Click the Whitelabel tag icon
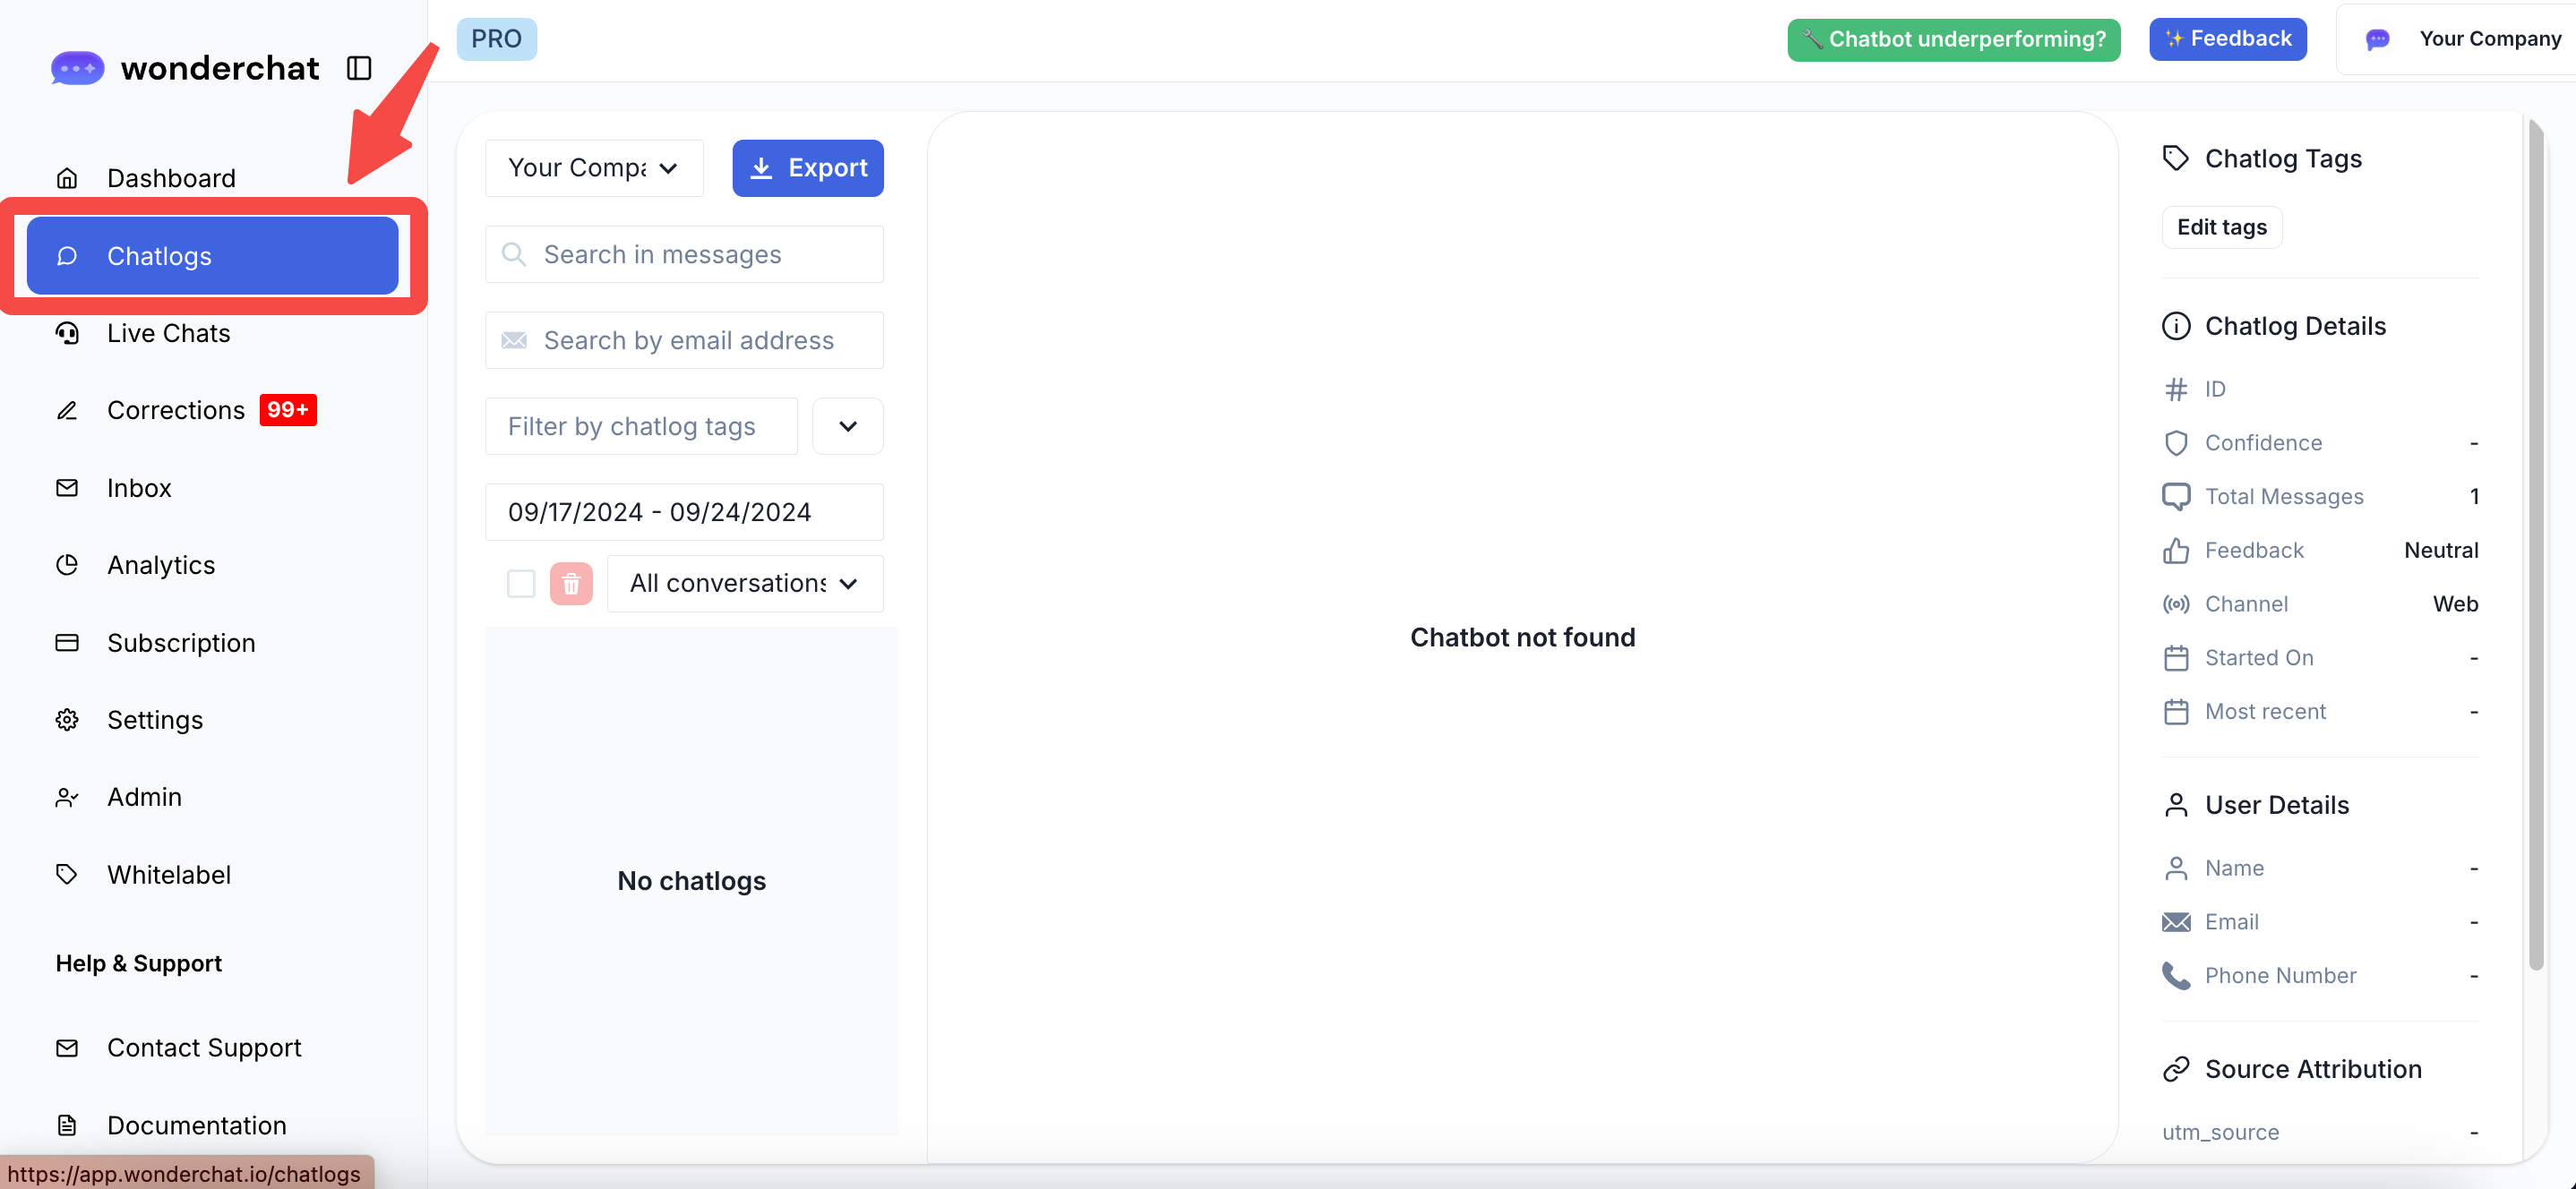Screen dimensions: 2576x1189 pyautogui.click(x=67, y=875)
